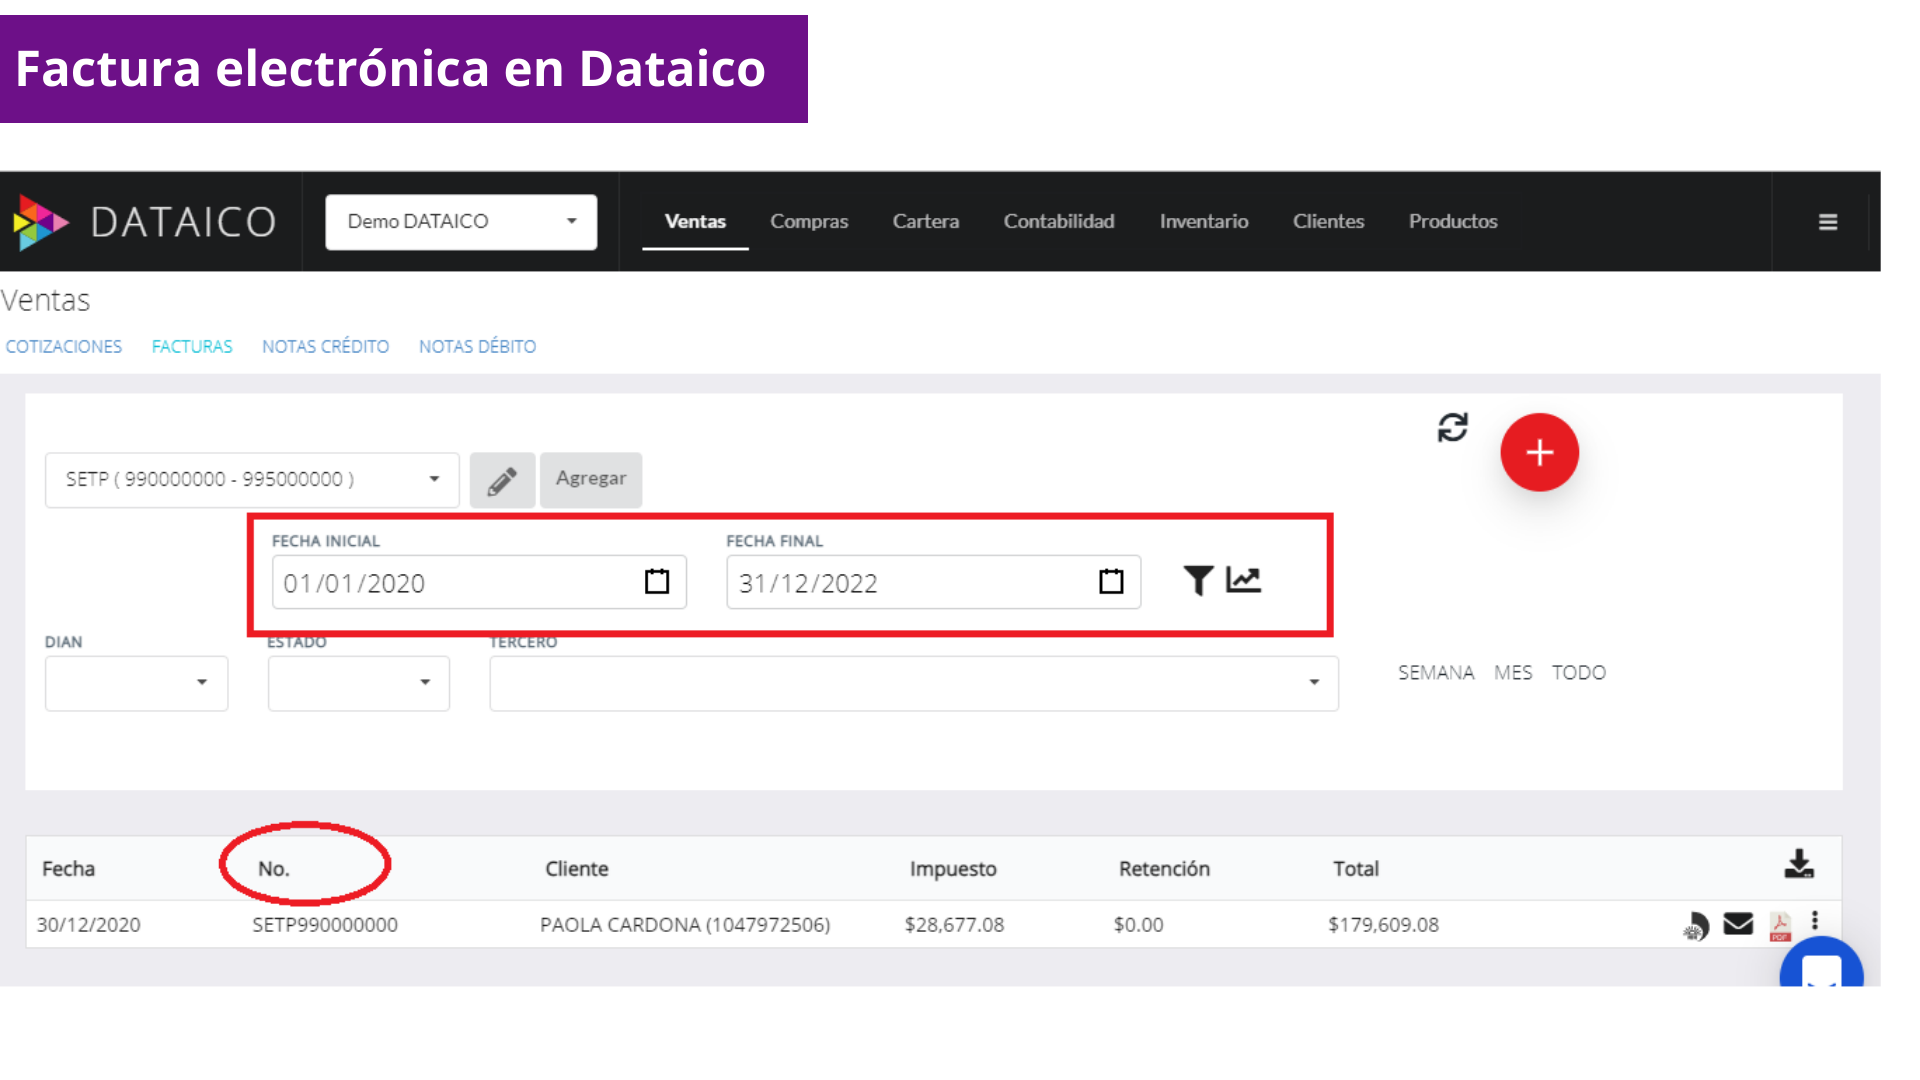
Task: Open Fecha Final calendar picker icon
Action: click(1111, 581)
